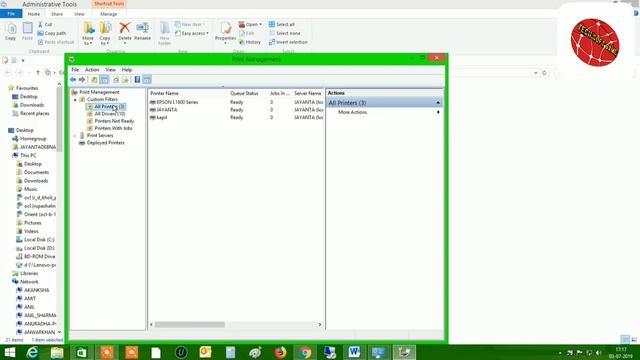Open the View menu in Print Management
The width and height of the screenshot is (640, 360).
click(x=110, y=70)
